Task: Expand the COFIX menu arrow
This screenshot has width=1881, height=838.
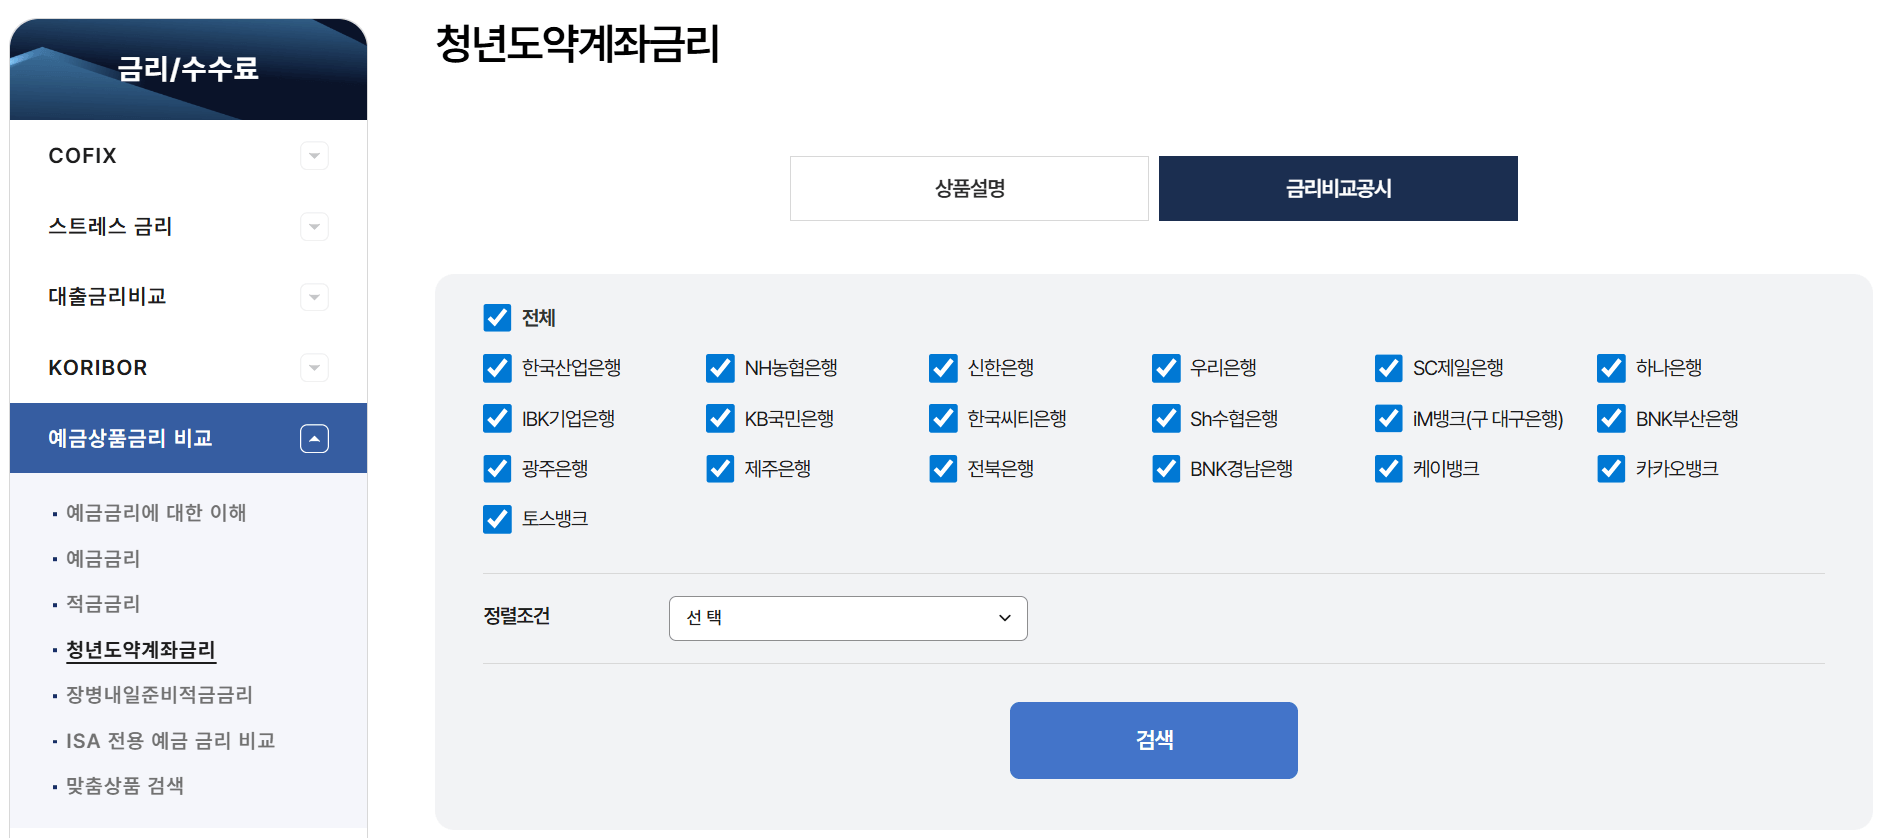Action: (314, 156)
